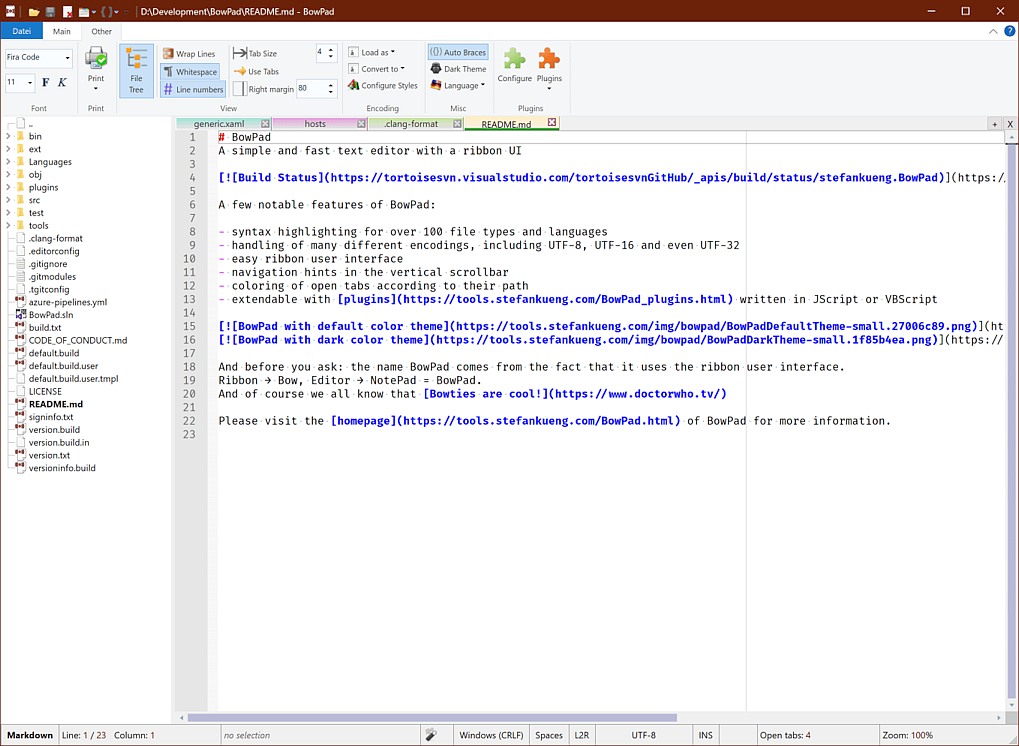Close the README.md tab
Image resolution: width=1019 pixels, height=746 pixels.
(x=552, y=122)
